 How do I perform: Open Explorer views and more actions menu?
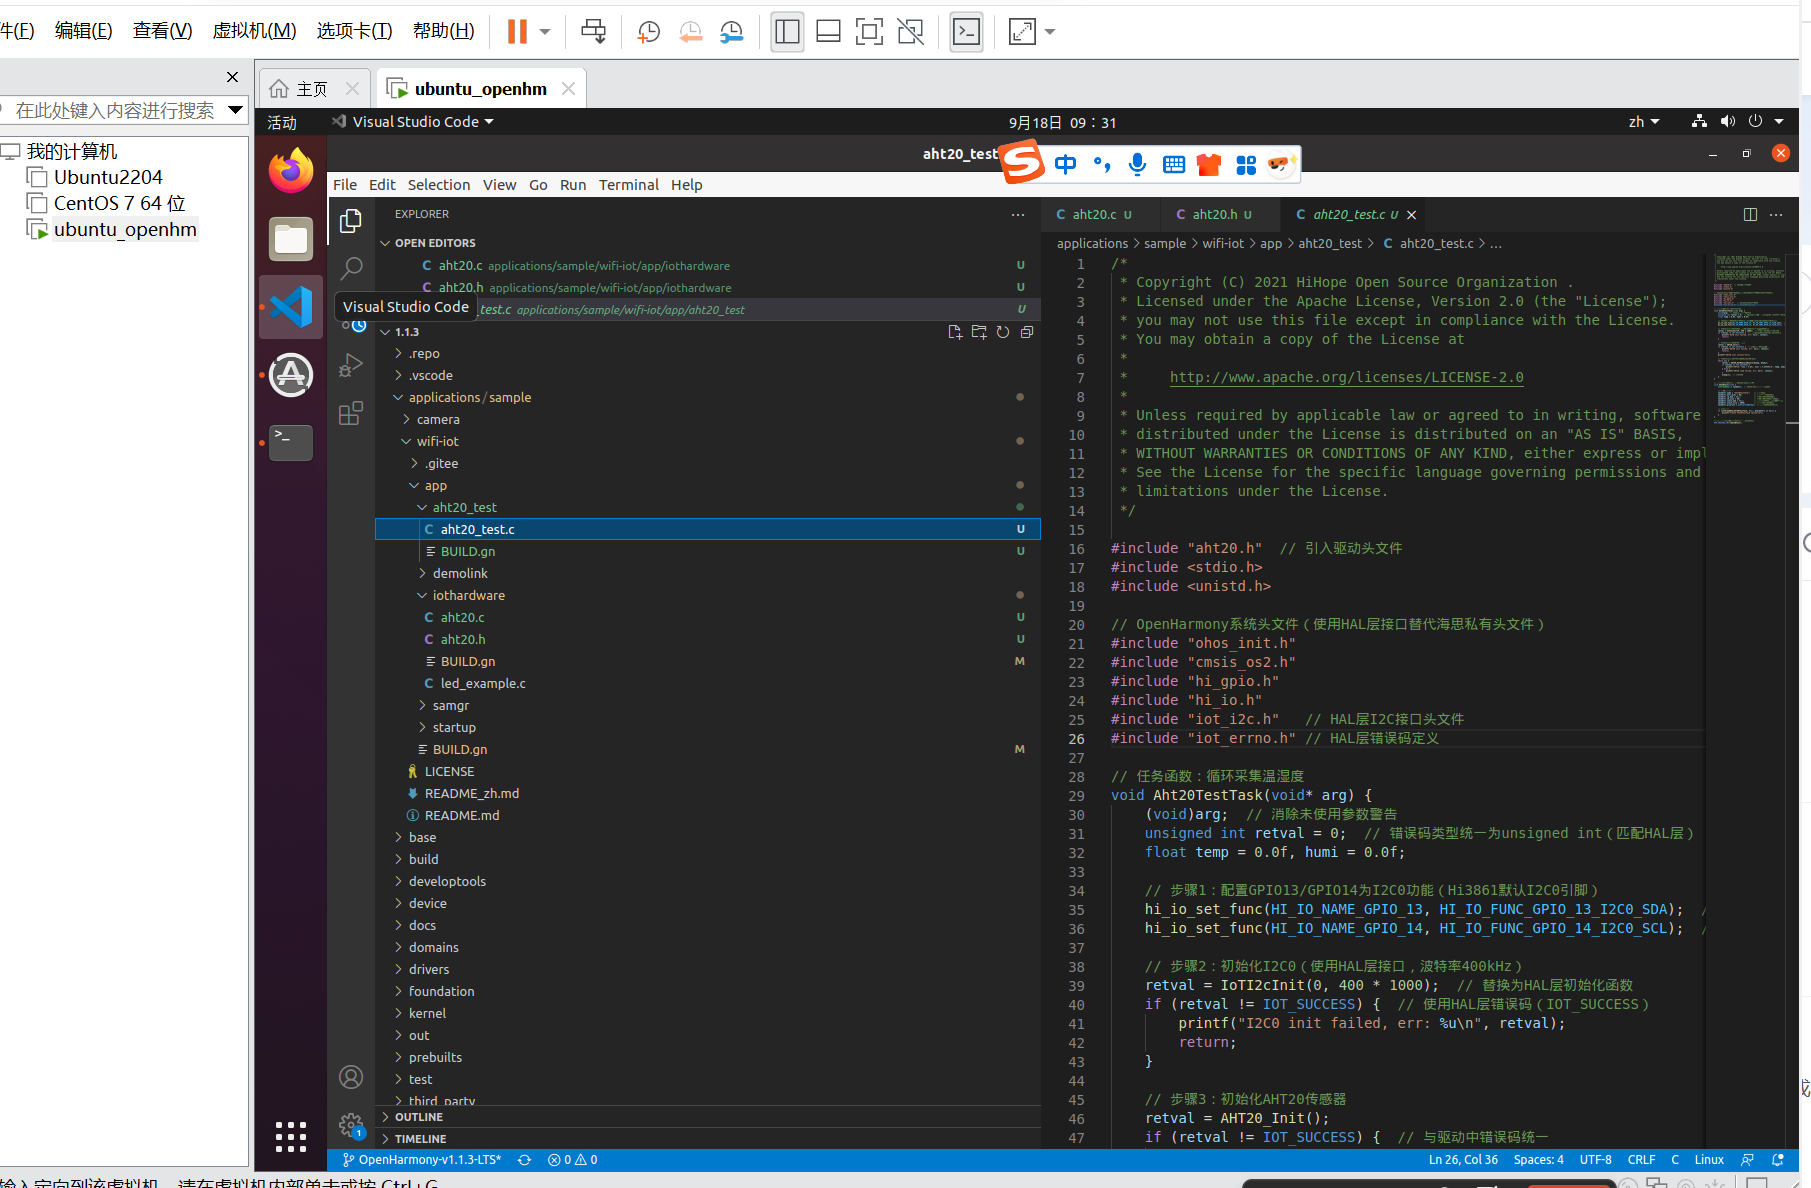coord(1018,214)
